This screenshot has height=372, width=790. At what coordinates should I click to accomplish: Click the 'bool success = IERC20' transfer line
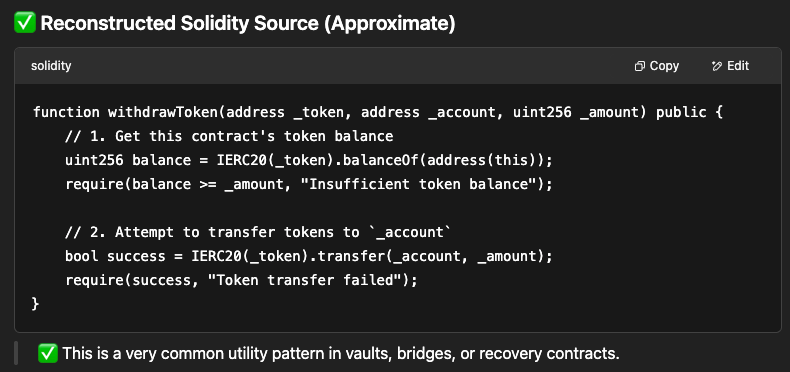(x=309, y=256)
